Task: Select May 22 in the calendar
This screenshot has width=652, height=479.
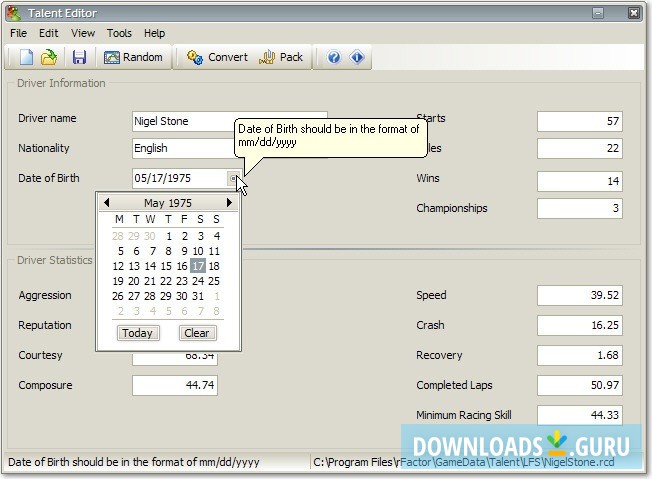Action: click(166, 281)
